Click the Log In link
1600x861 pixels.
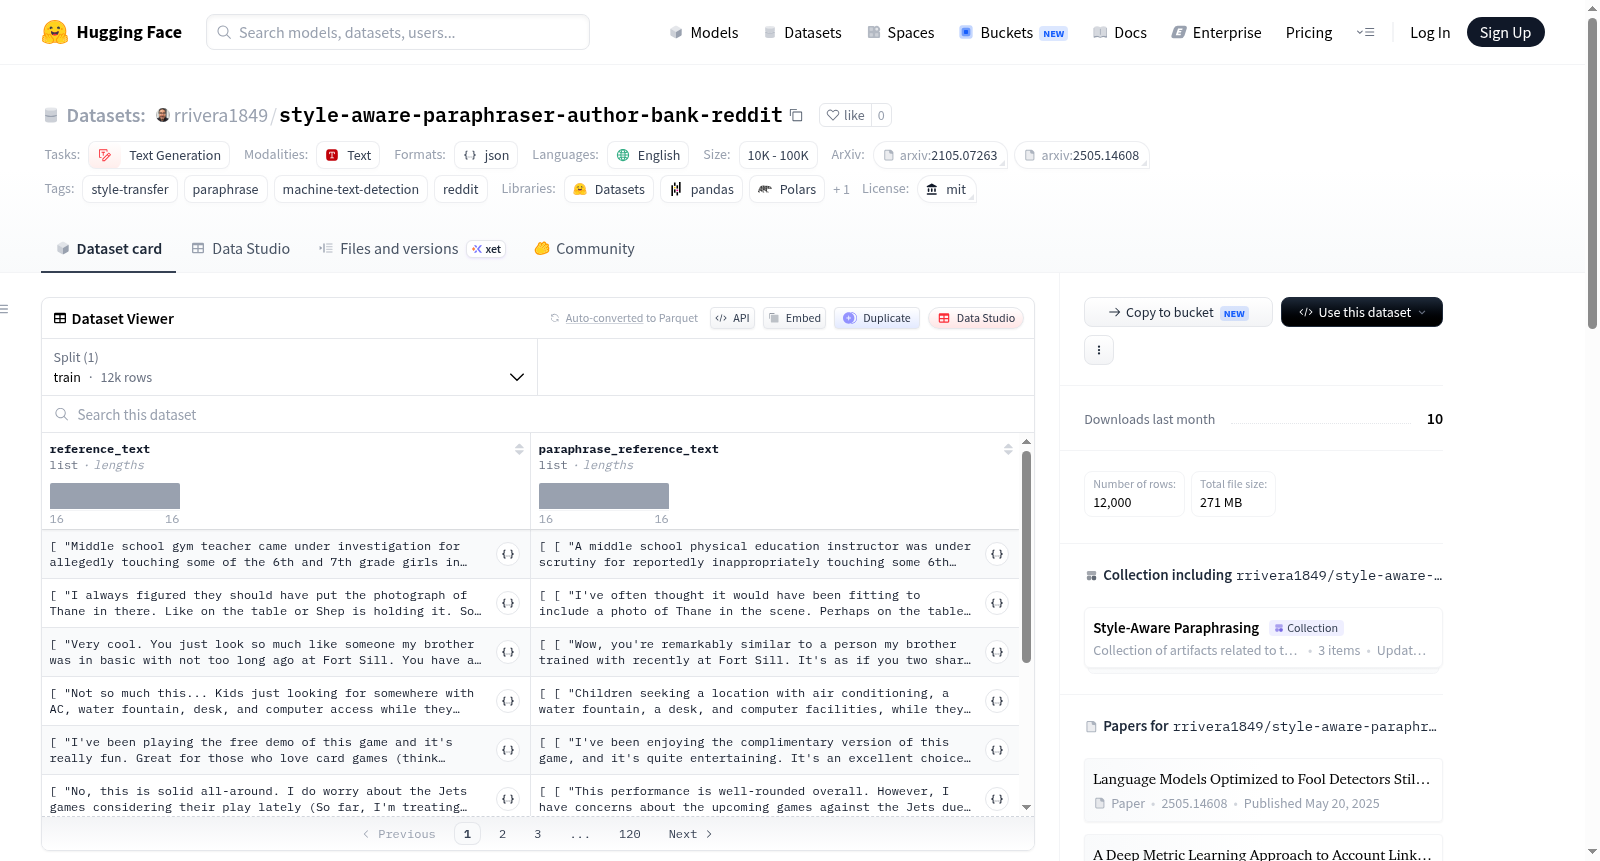coord(1430,32)
